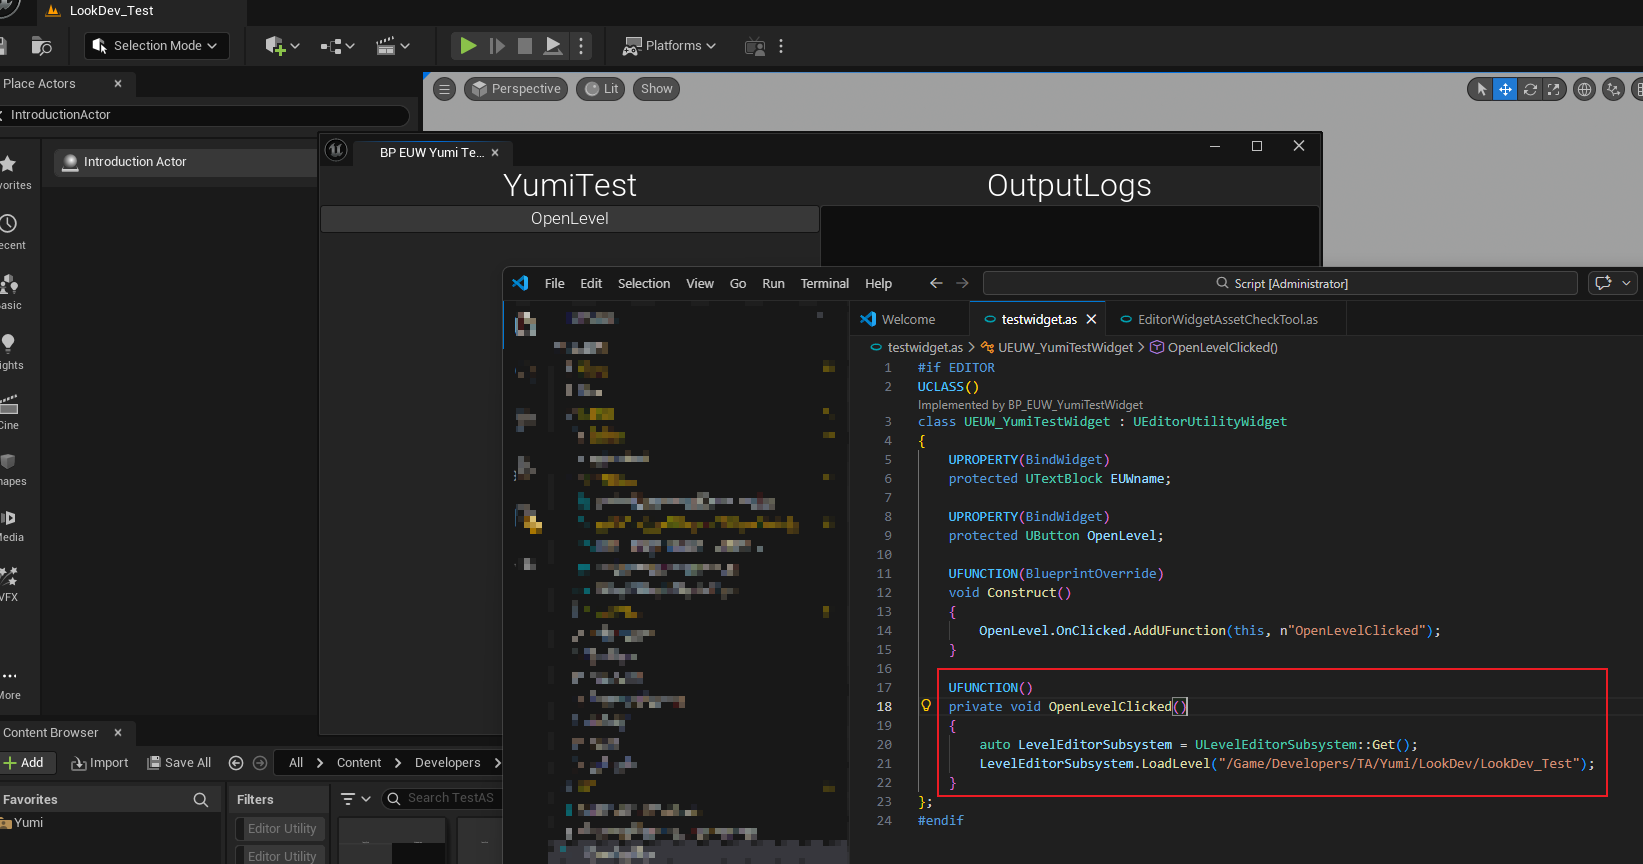
Task: Search within the Favorites panel
Action: (x=201, y=800)
